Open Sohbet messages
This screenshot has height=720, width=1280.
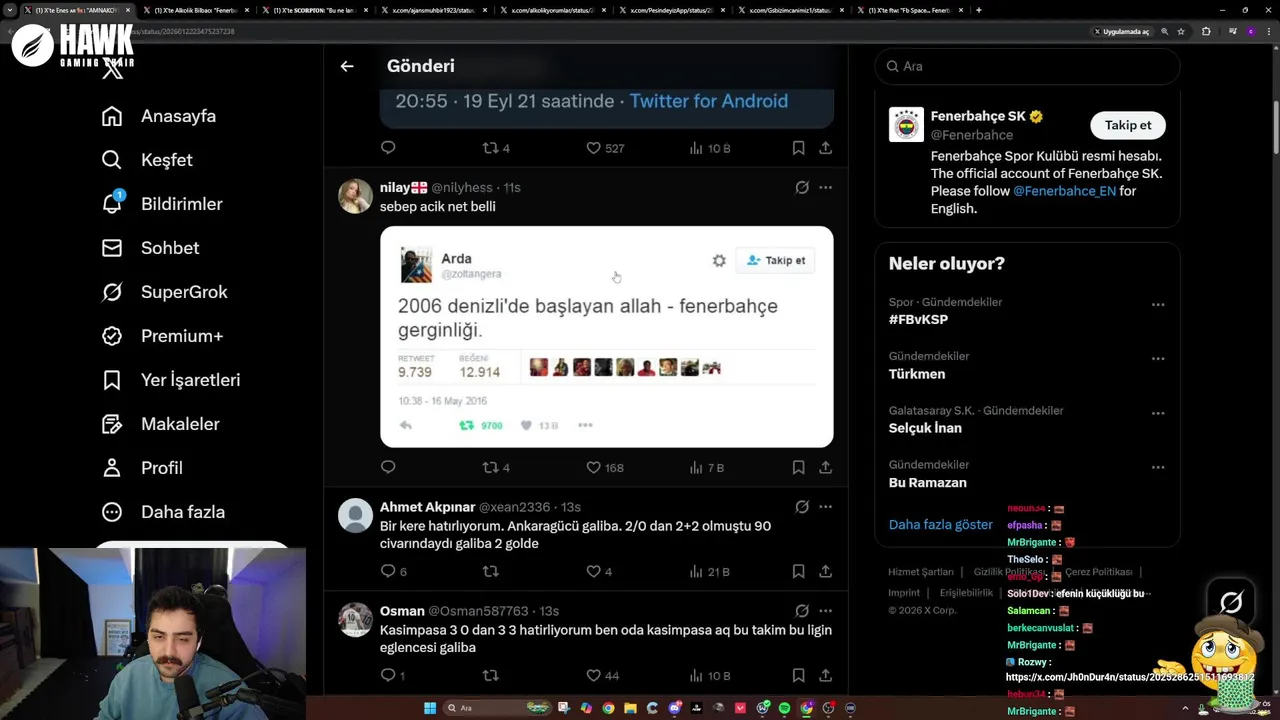click(151, 248)
